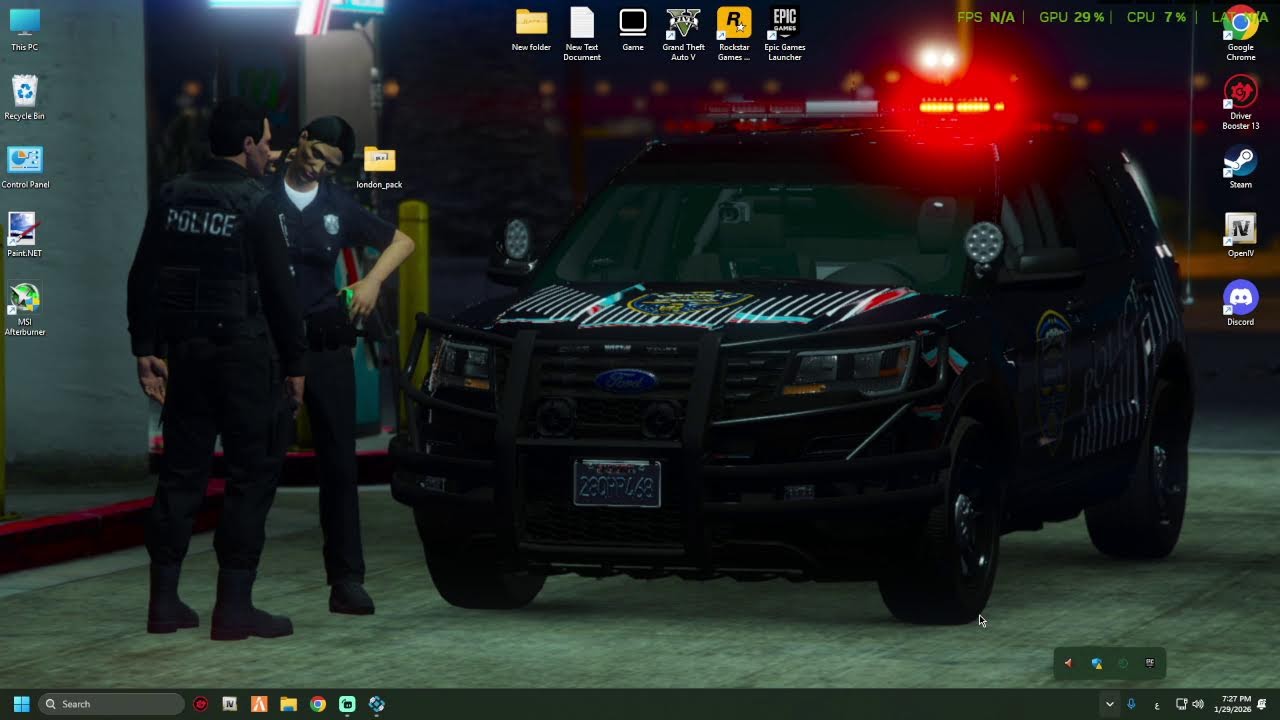The width and height of the screenshot is (1280, 720).
Task: Click the microphone icon in system tray
Action: pyautogui.click(x=1132, y=704)
